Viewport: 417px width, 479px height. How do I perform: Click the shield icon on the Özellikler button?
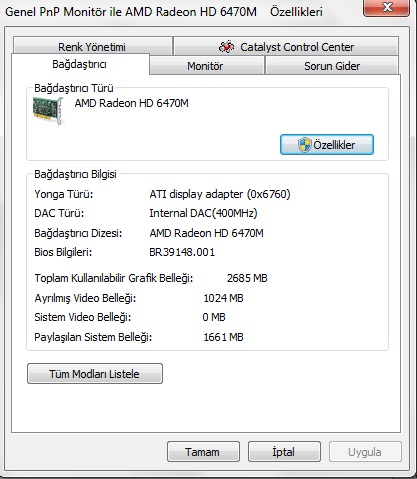(x=304, y=145)
